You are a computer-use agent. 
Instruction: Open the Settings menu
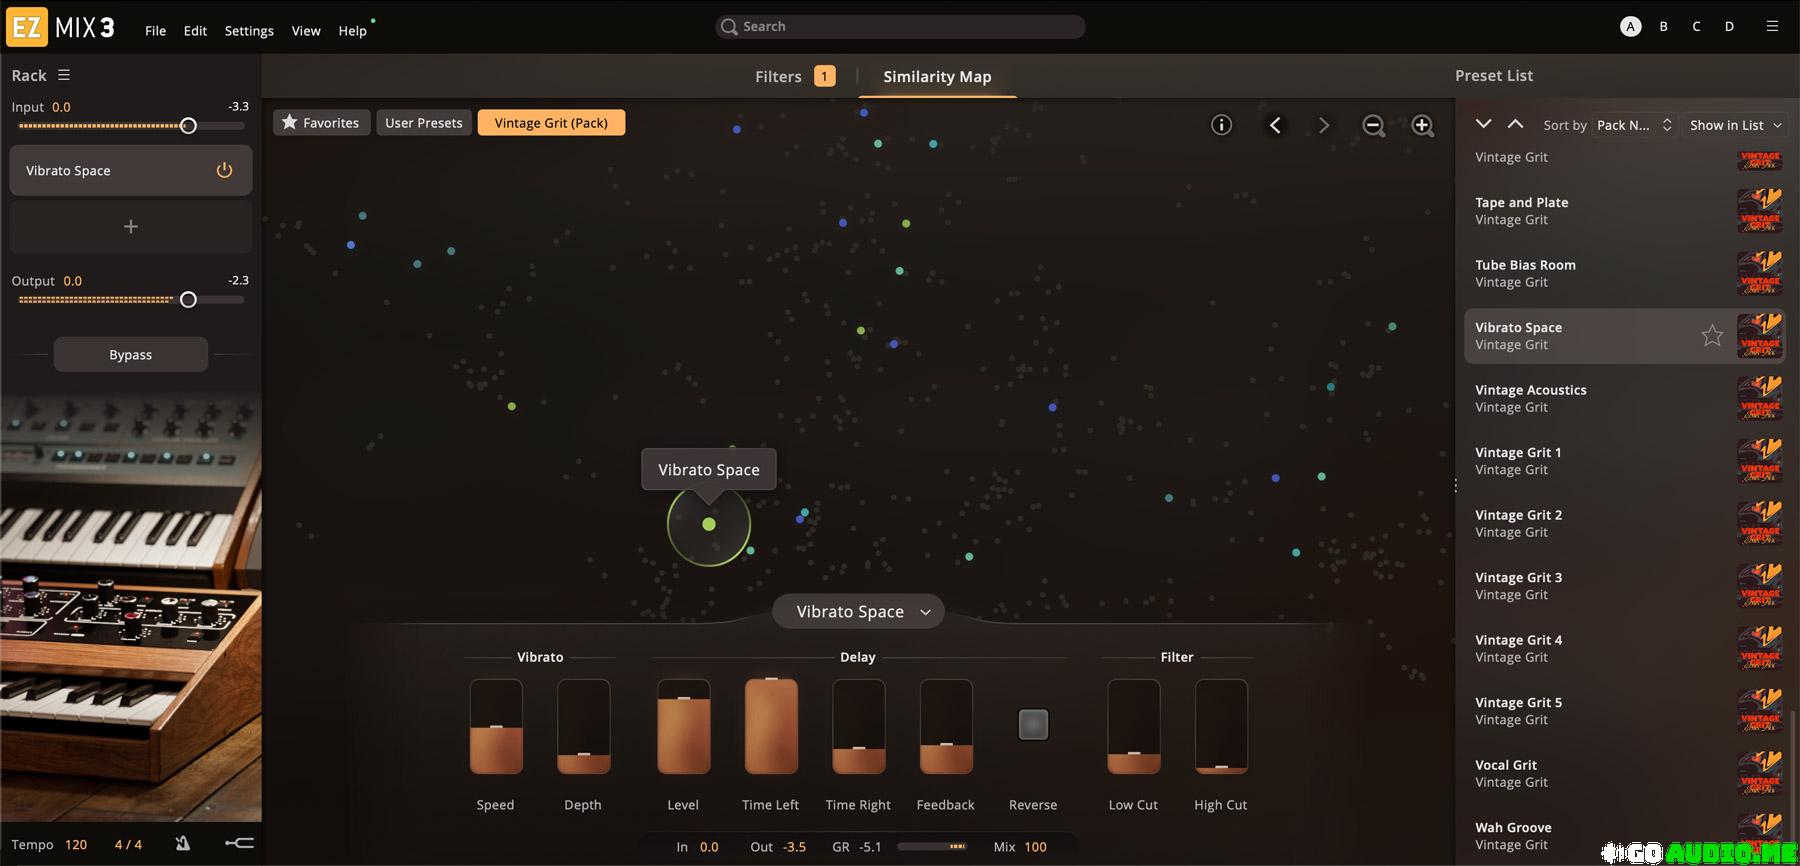(249, 31)
